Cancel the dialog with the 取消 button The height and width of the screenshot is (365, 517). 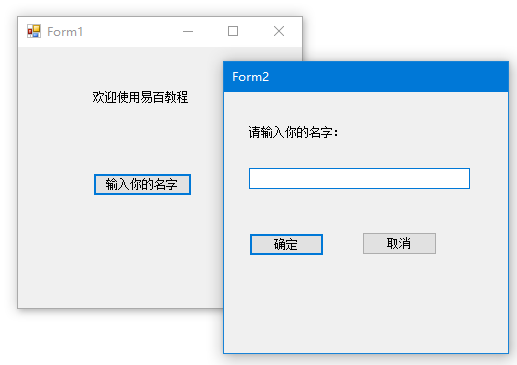click(399, 243)
